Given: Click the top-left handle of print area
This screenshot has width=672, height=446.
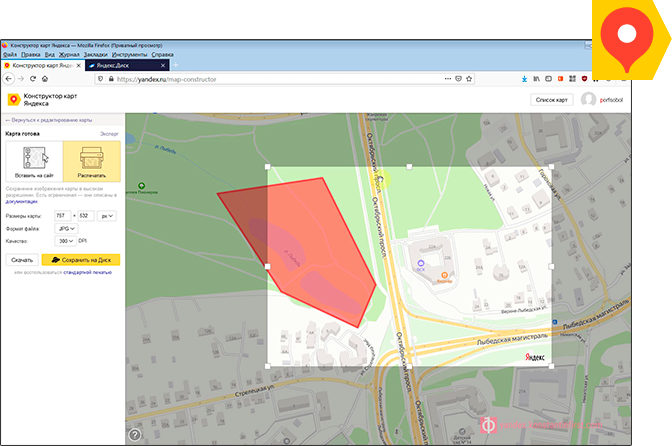Looking at the screenshot, I should [x=268, y=167].
